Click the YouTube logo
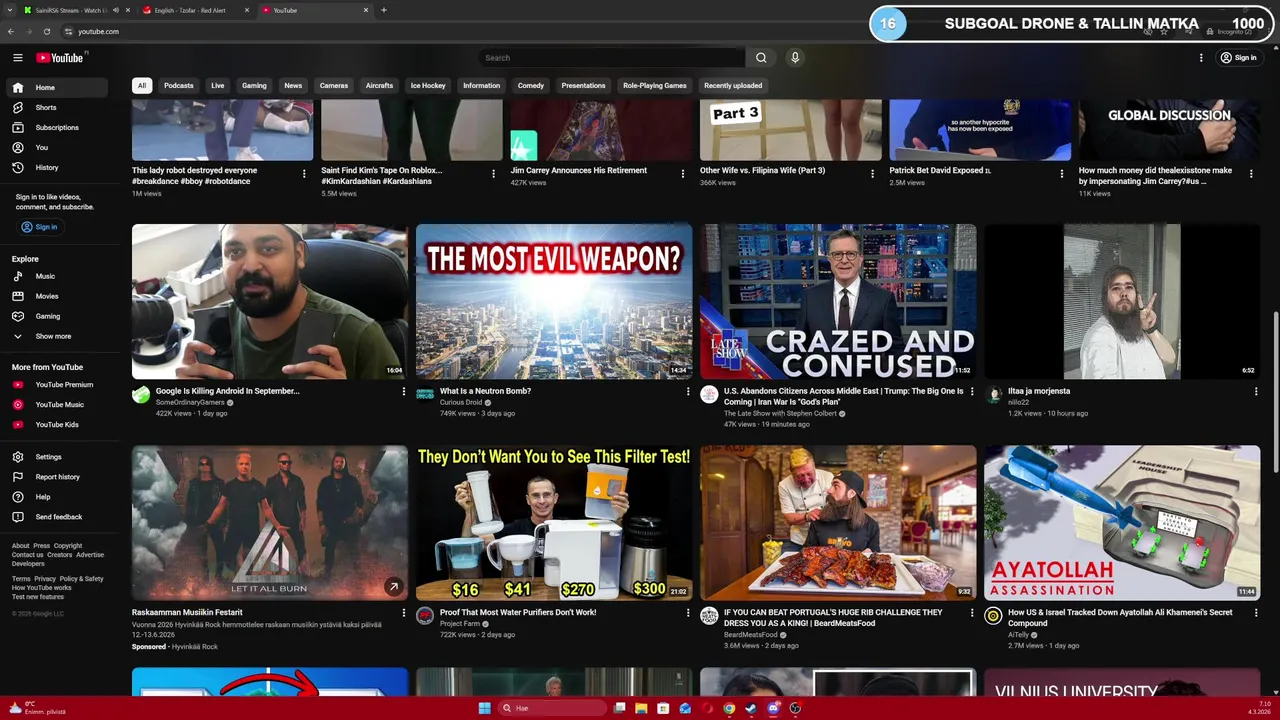 [x=62, y=58]
